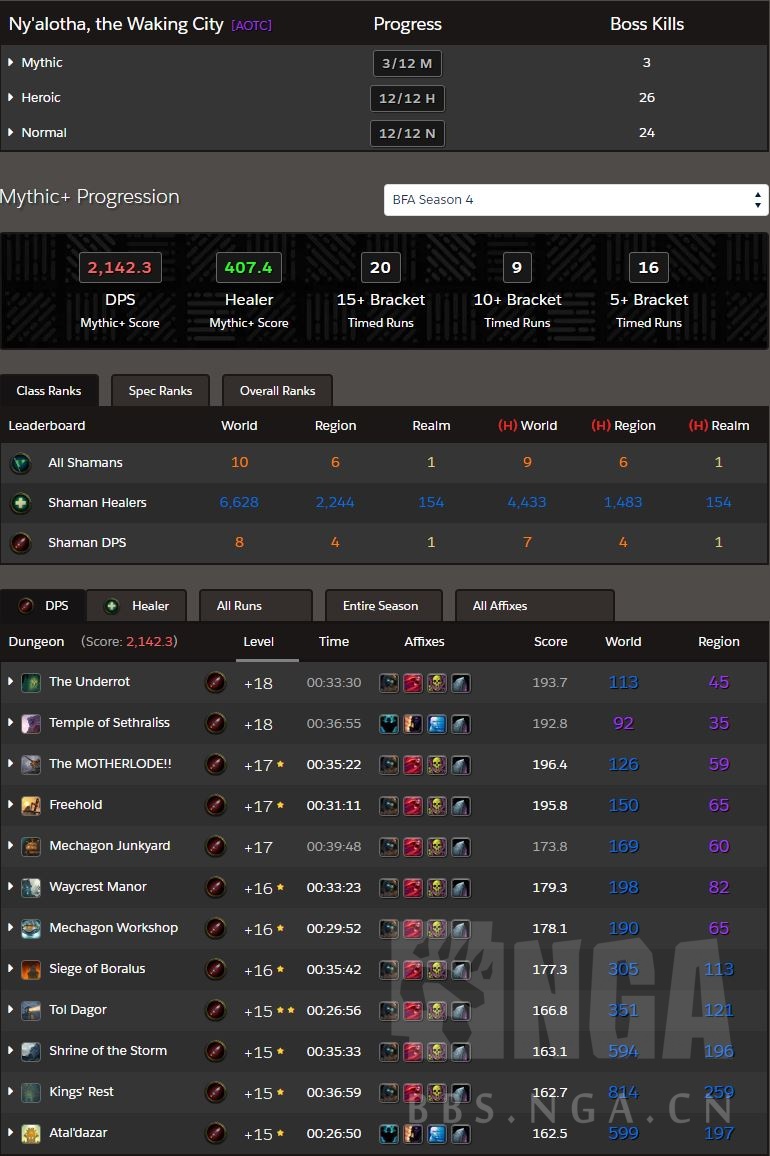770x1156 pixels.
Task: Select the Healer runs tab
Action: [x=141, y=606]
